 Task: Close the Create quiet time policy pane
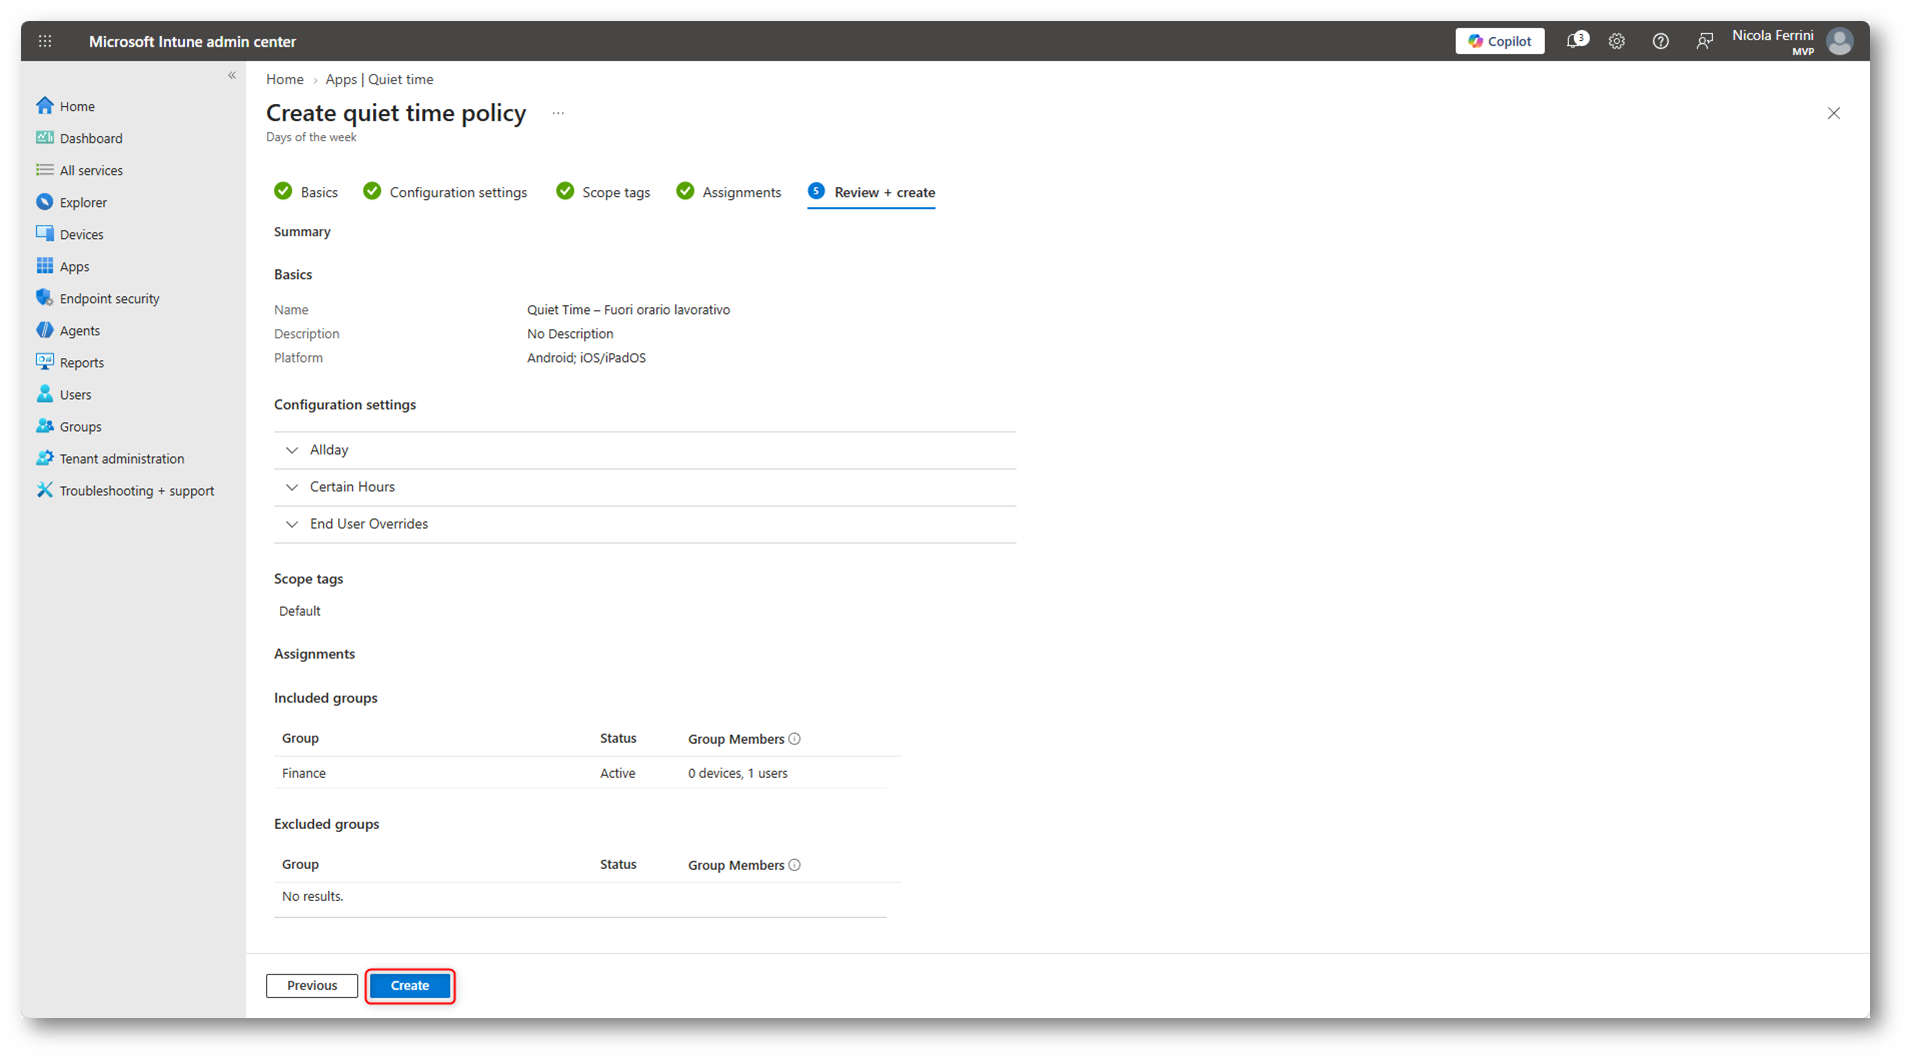1834,113
